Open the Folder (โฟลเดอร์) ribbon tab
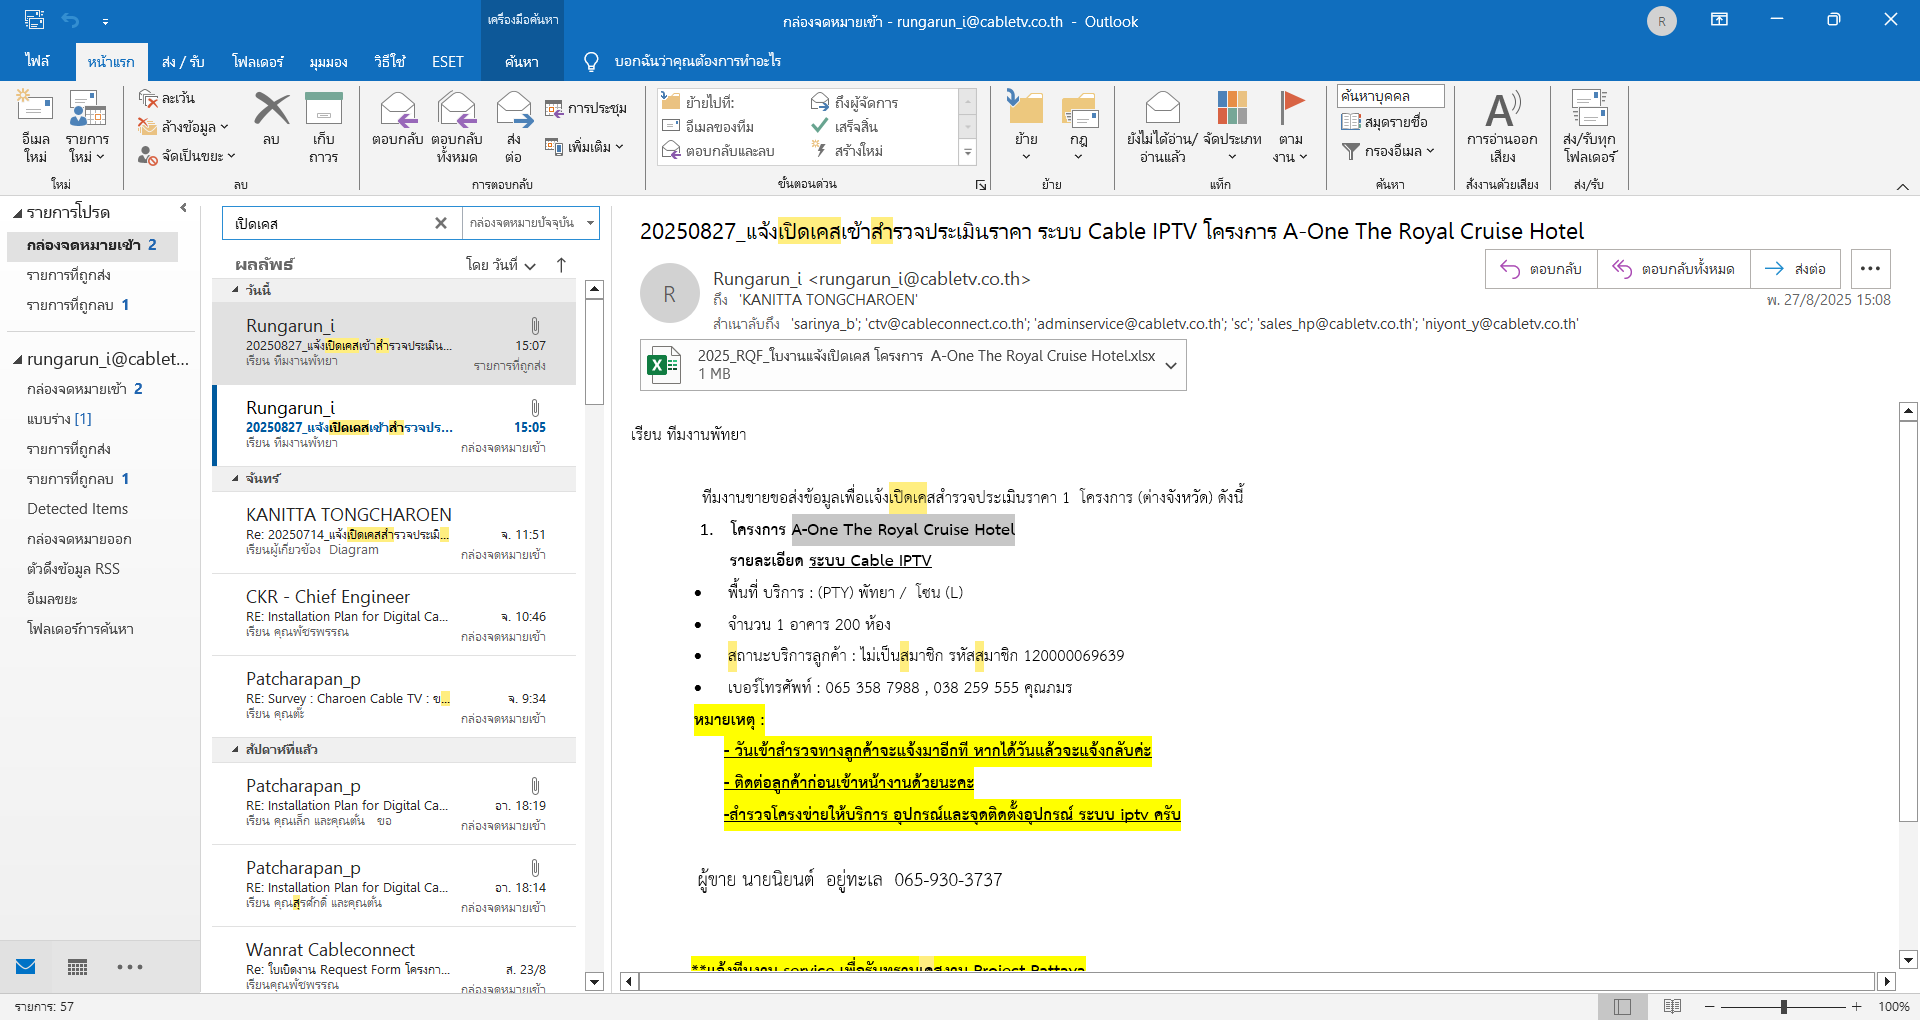 click(x=258, y=62)
